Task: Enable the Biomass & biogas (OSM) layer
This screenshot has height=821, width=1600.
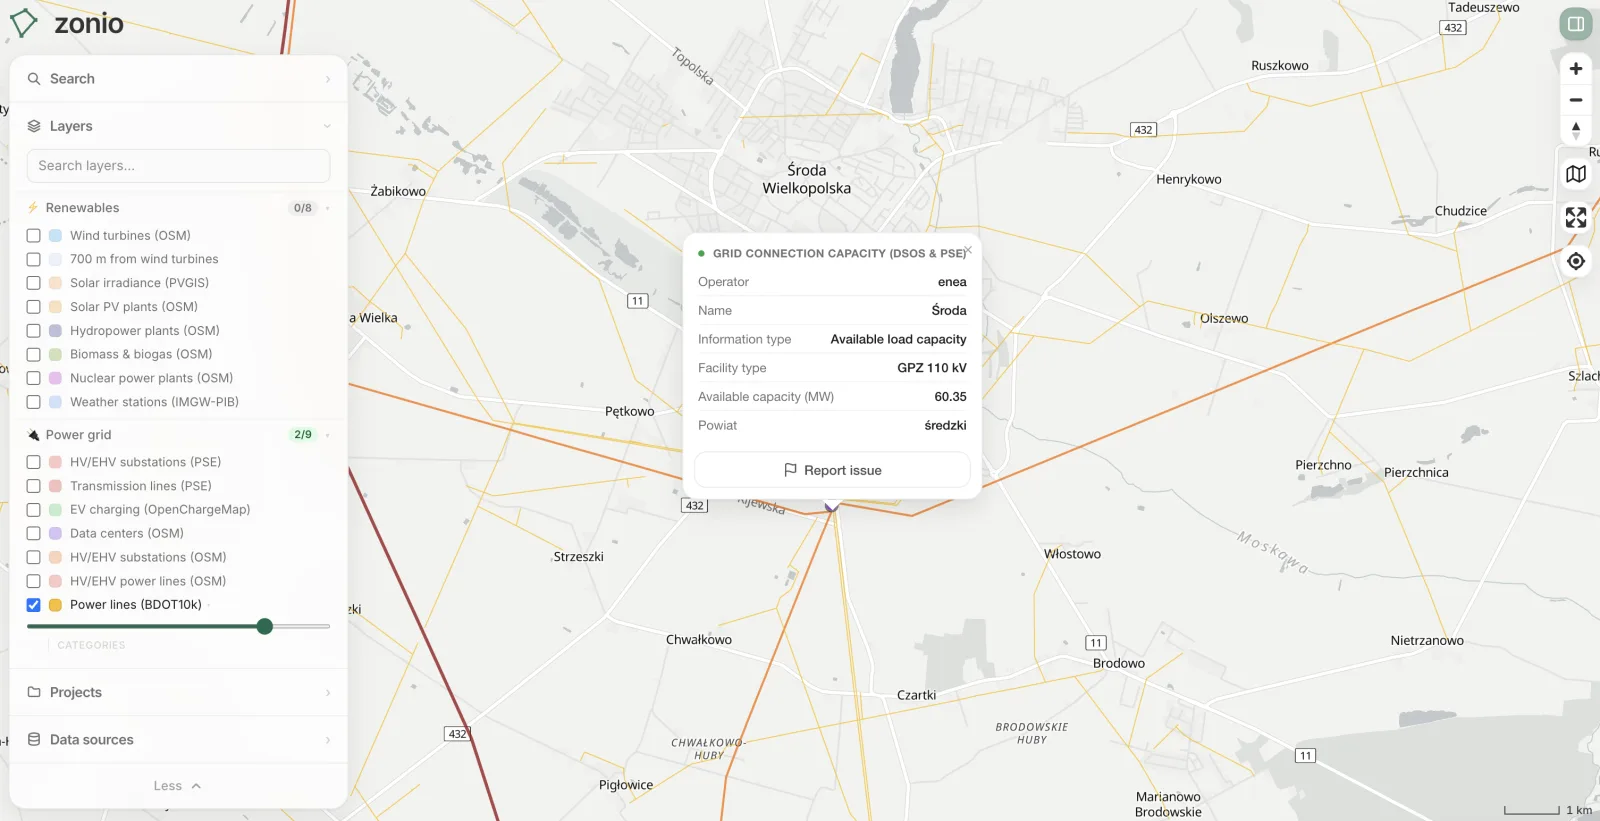Action: (34, 354)
